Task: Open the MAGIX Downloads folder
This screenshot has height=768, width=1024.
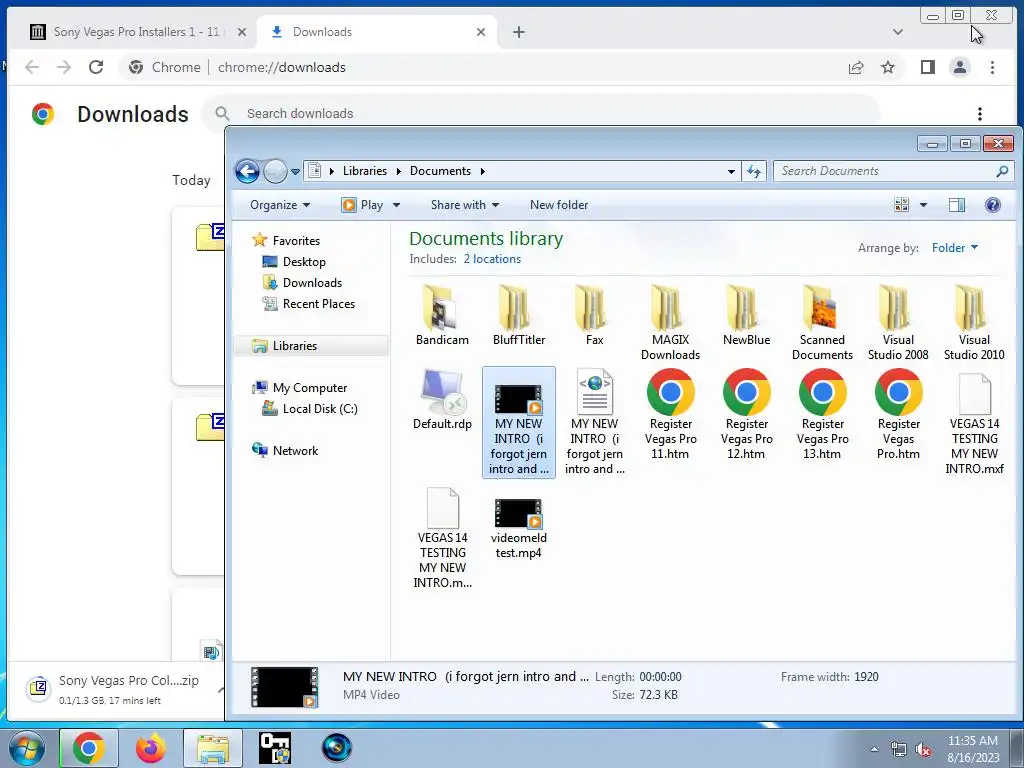Action: click(x=670, y=323)
